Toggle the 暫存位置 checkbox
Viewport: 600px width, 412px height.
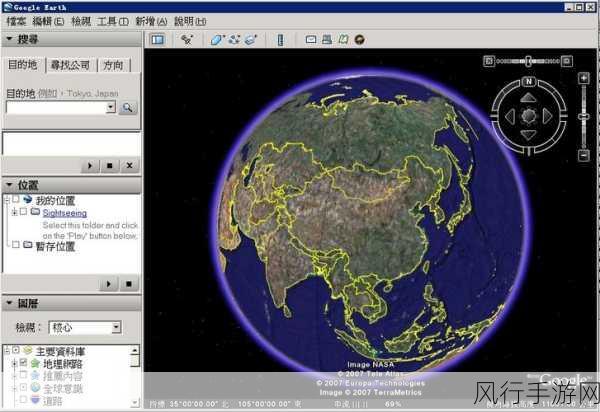(x=16, y=245)
